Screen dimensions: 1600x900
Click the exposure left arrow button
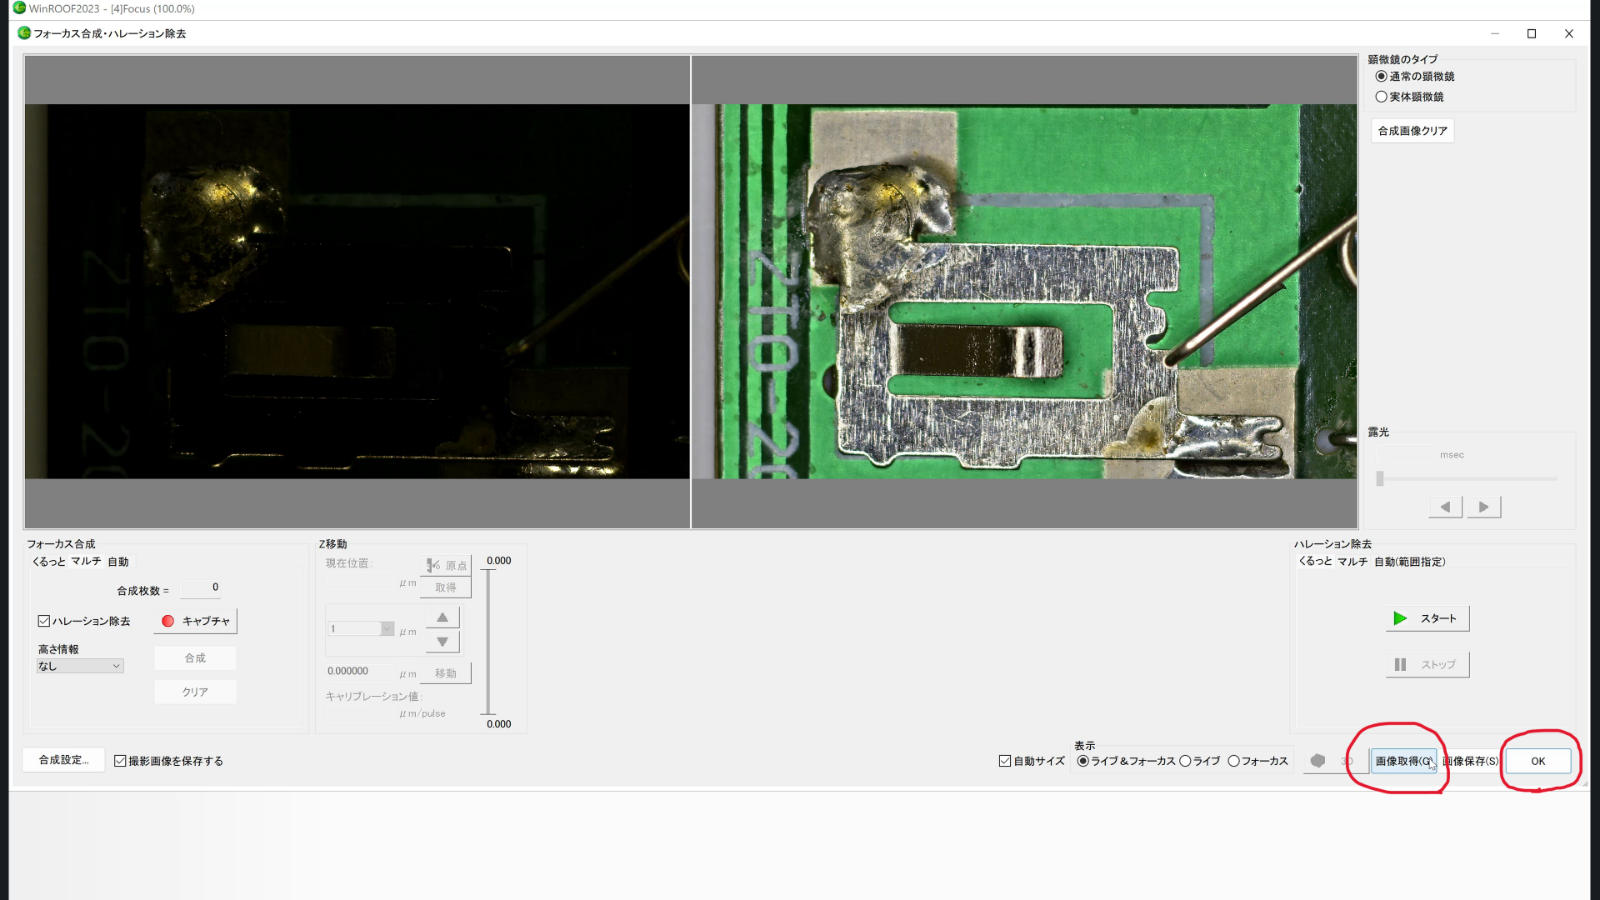(1445, 507)
